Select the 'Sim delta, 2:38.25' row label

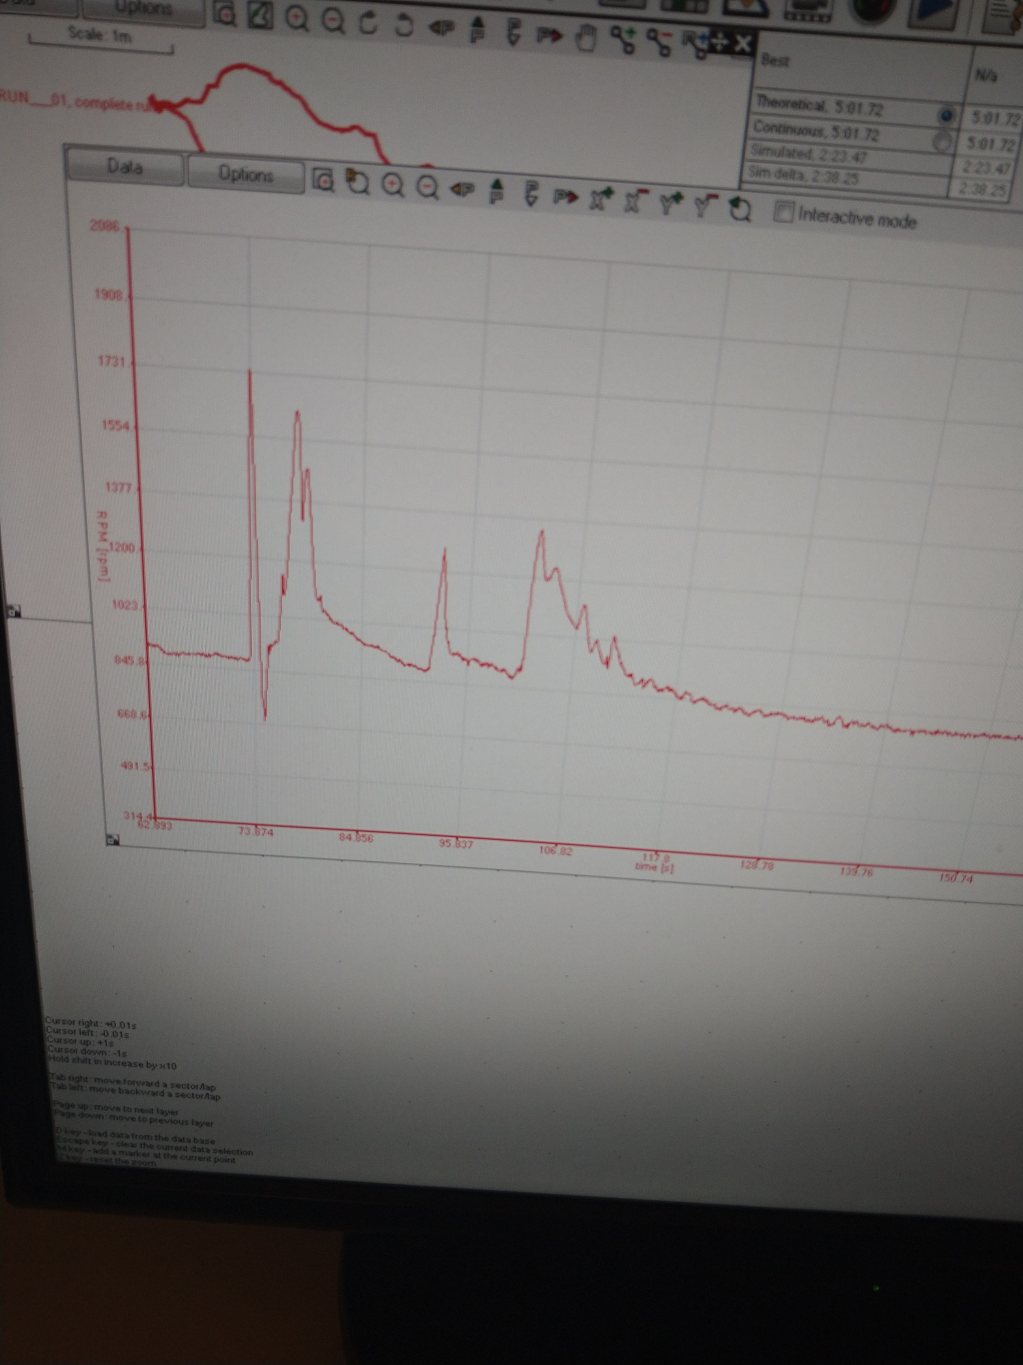point(802,175)
